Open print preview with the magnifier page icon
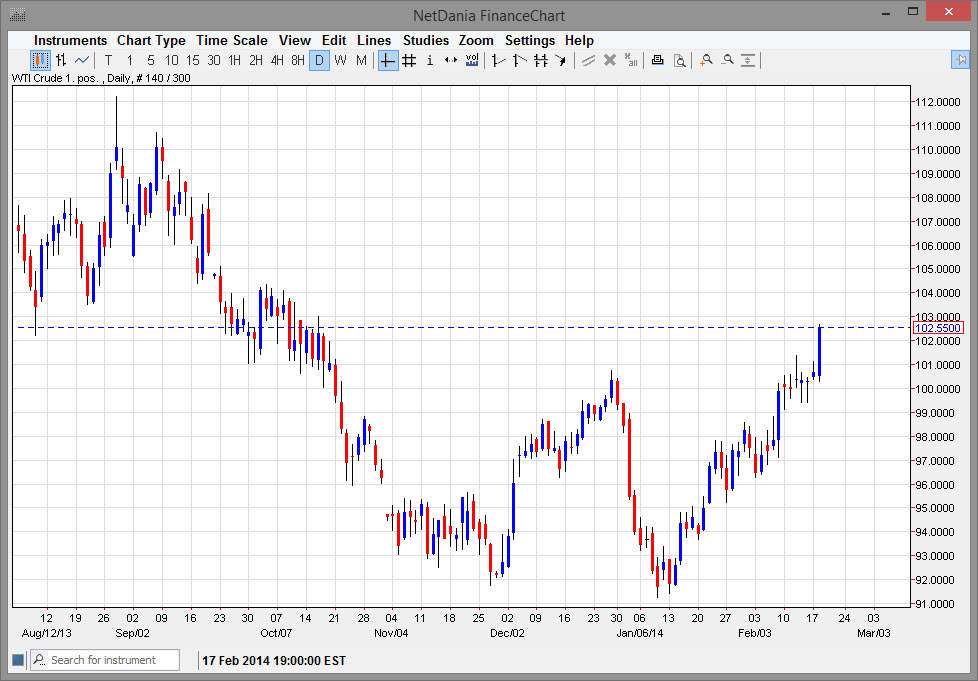 679,61
